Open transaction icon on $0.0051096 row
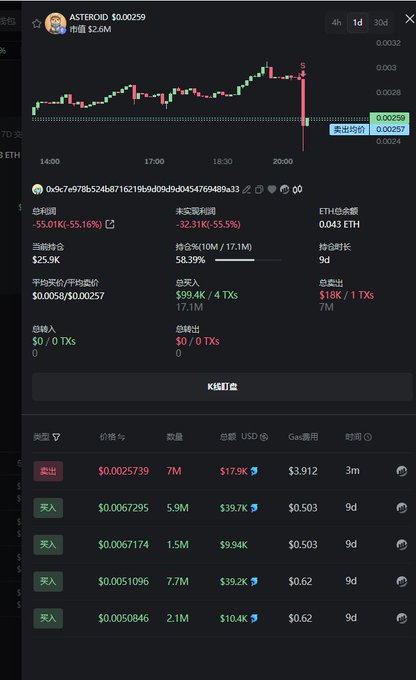 tap(402, 582)
